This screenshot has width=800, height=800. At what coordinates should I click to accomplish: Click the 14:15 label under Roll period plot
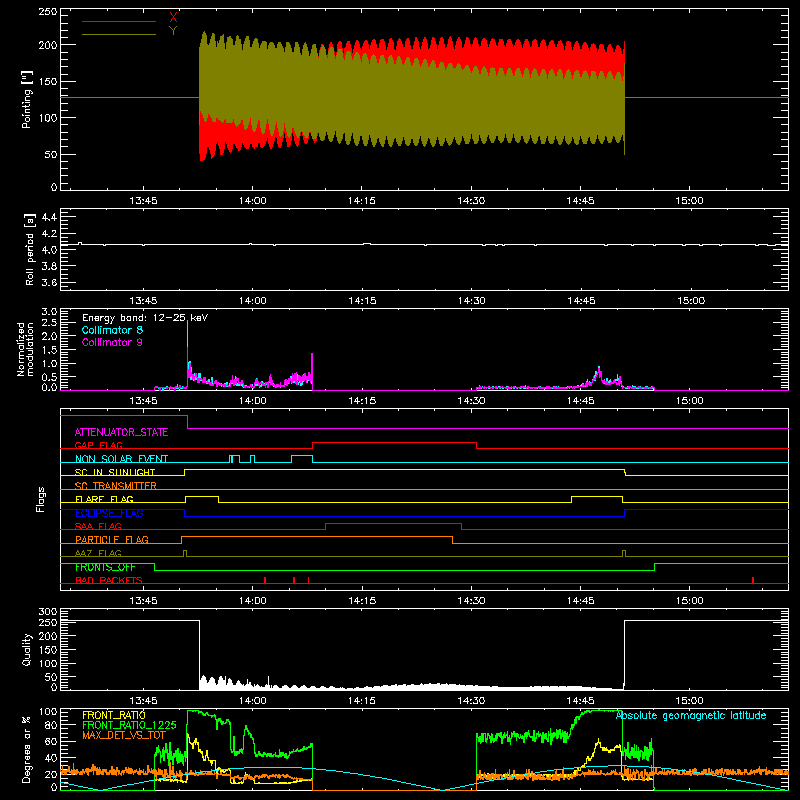[362, 301]
